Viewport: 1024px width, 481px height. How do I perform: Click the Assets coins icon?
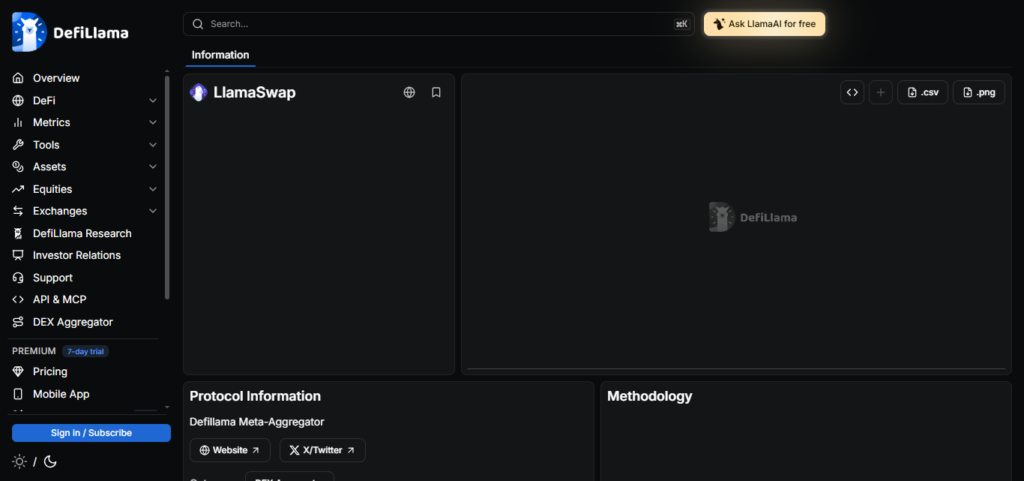click(18, 167)
